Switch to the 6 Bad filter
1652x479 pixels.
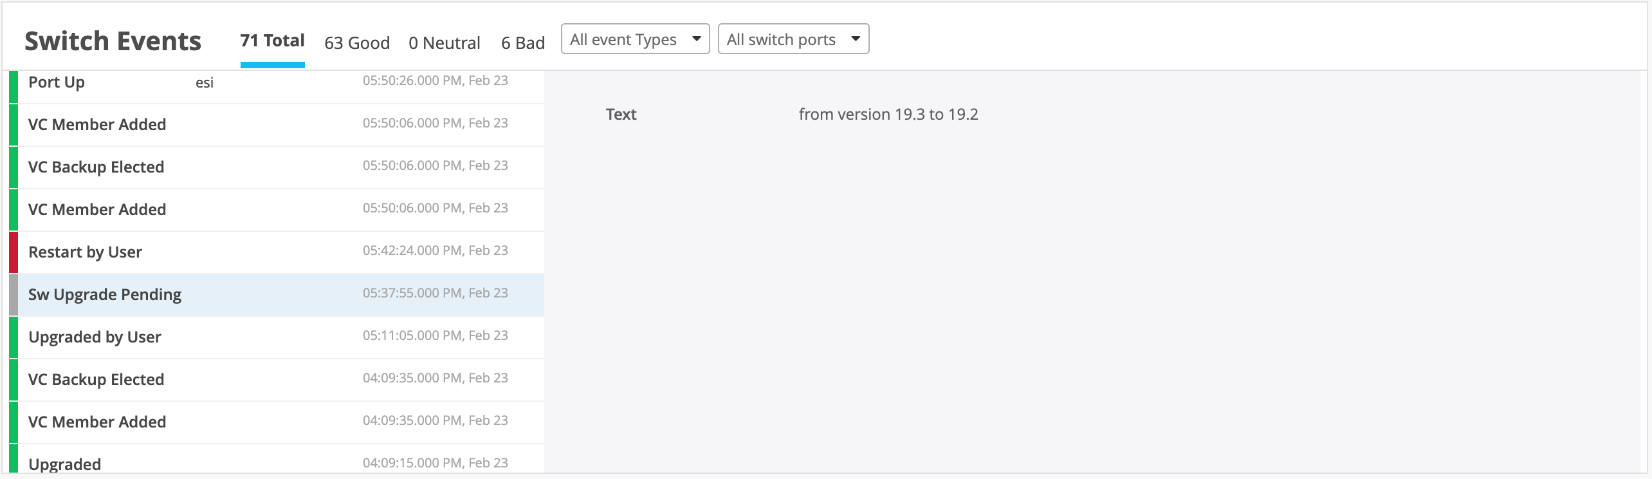point(523,43)
